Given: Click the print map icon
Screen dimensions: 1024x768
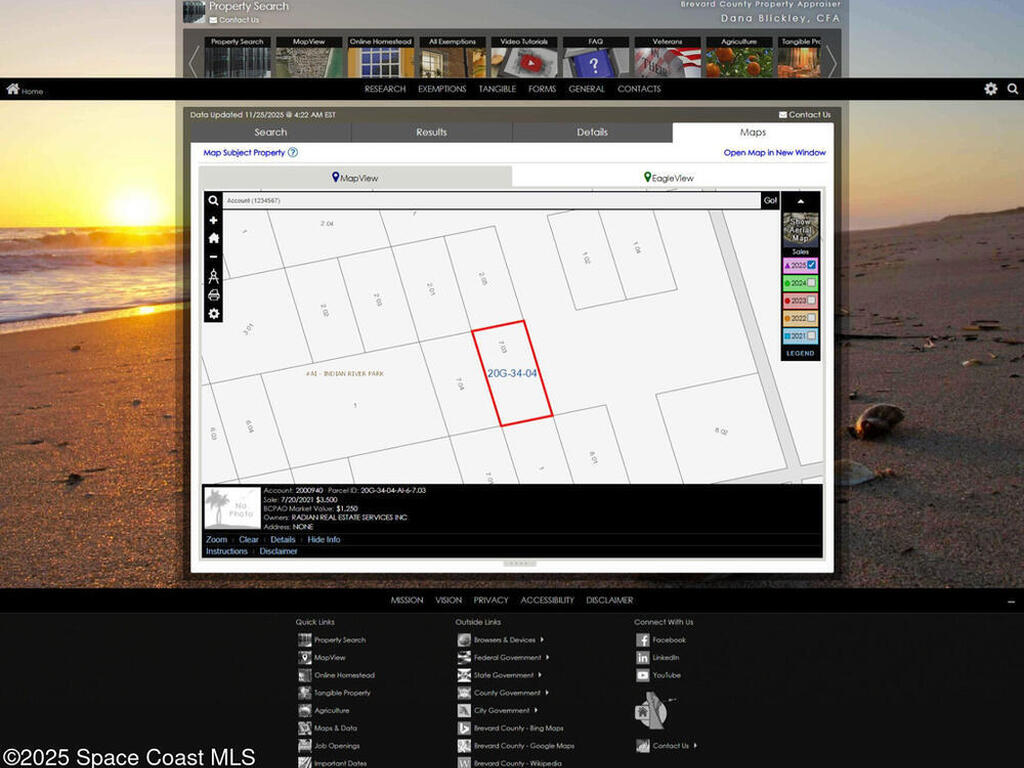Looking at the screenshot, I should (213, 295).
